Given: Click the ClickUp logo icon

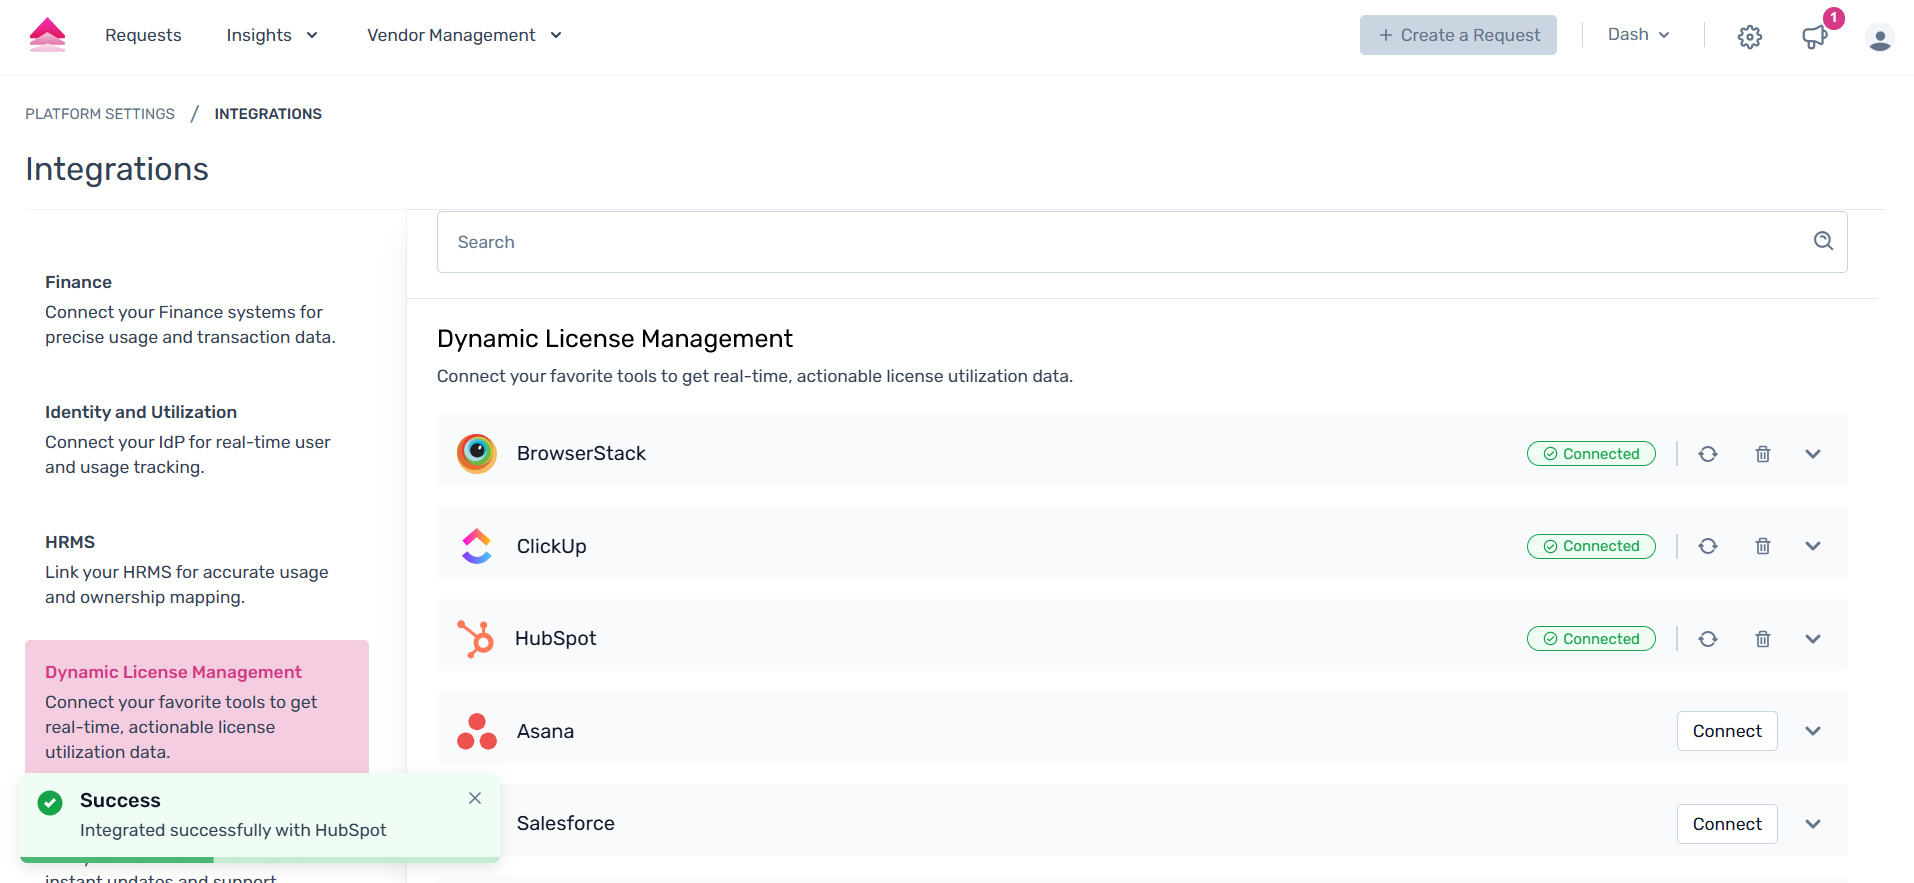Looking at the screenshot, I should [x=477, y=546].
